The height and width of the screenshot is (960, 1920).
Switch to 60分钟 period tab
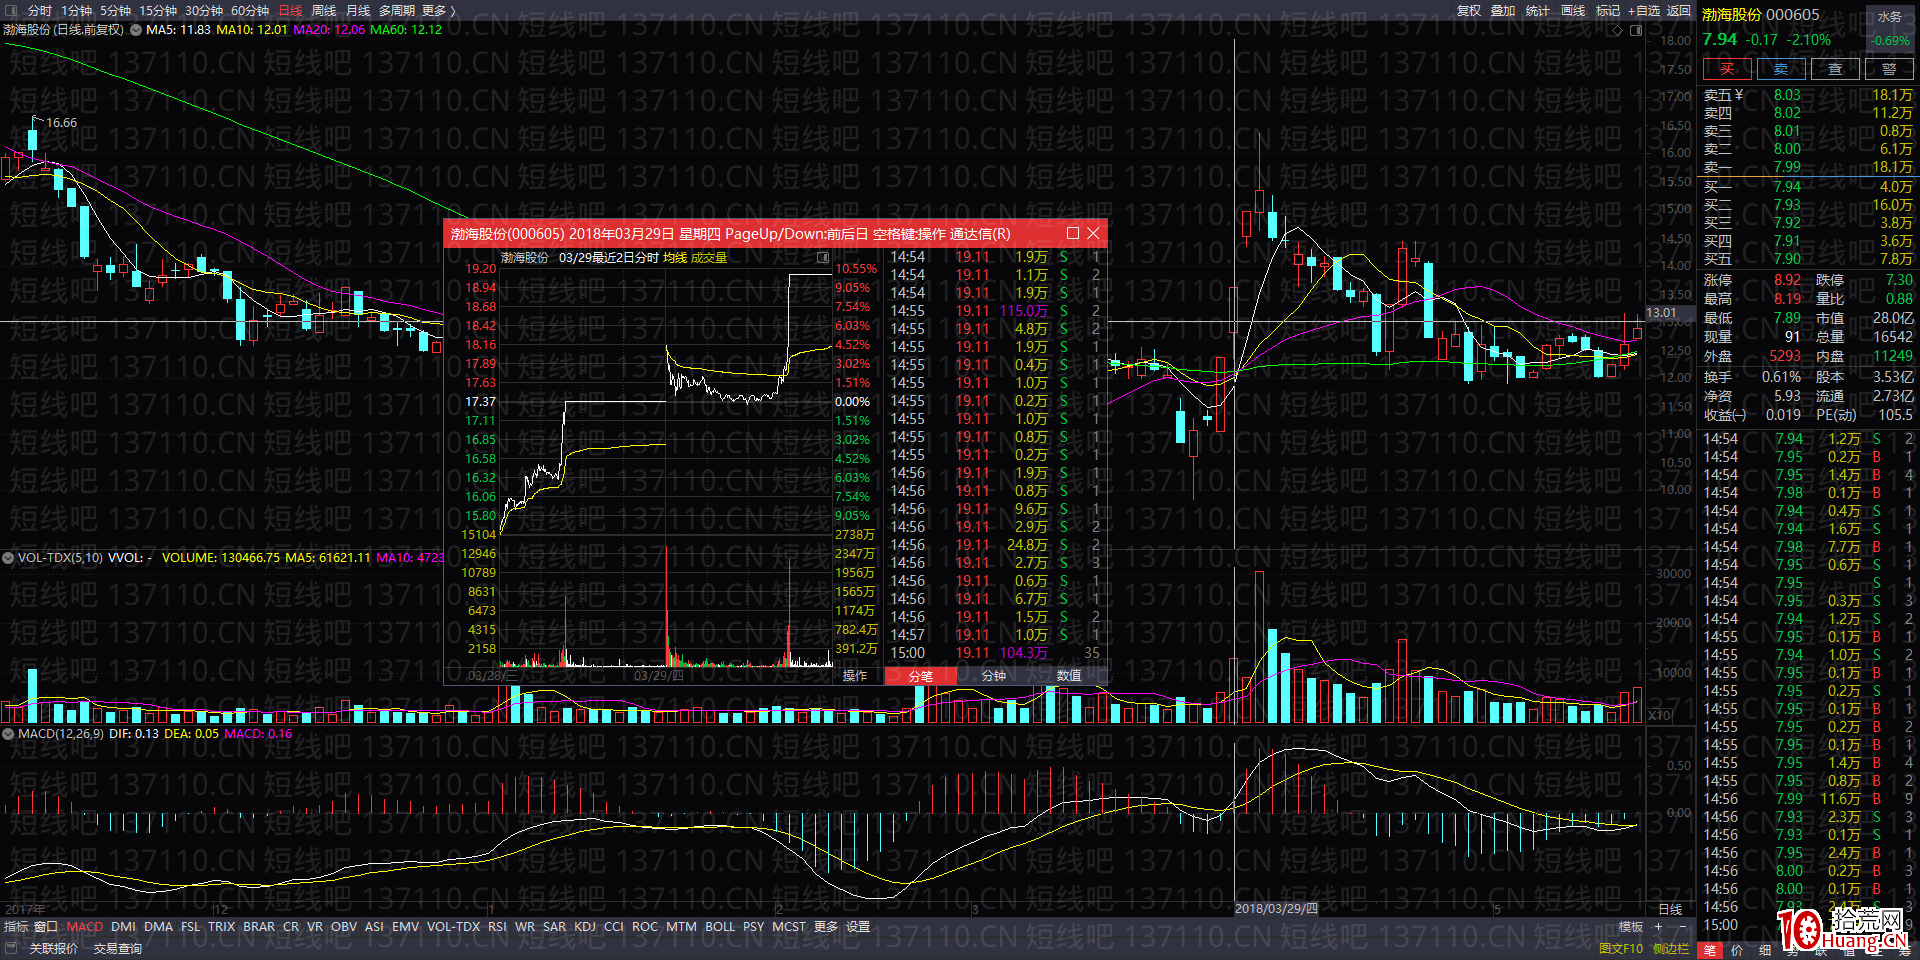coord(250,10)
